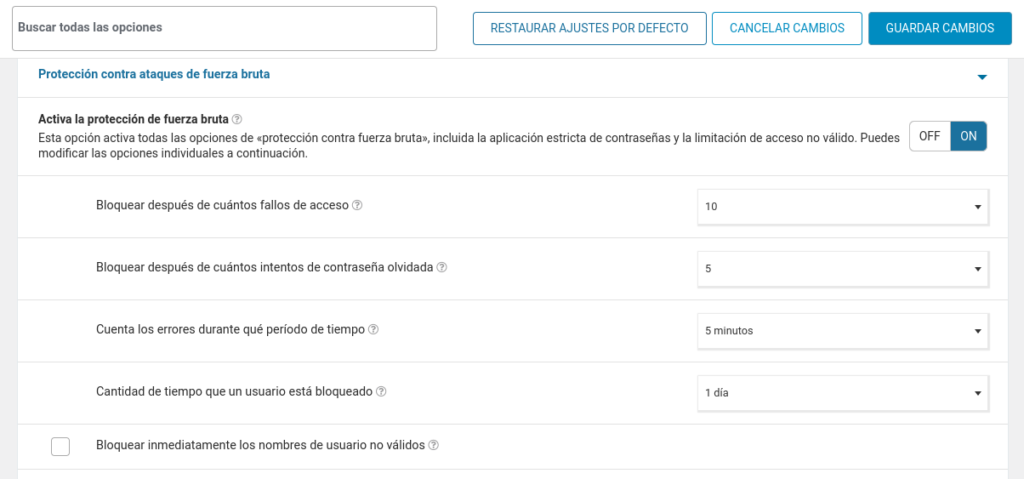View help for tiempo que usuario está bloqueado

pyautogui.click(x=381, y=391)
